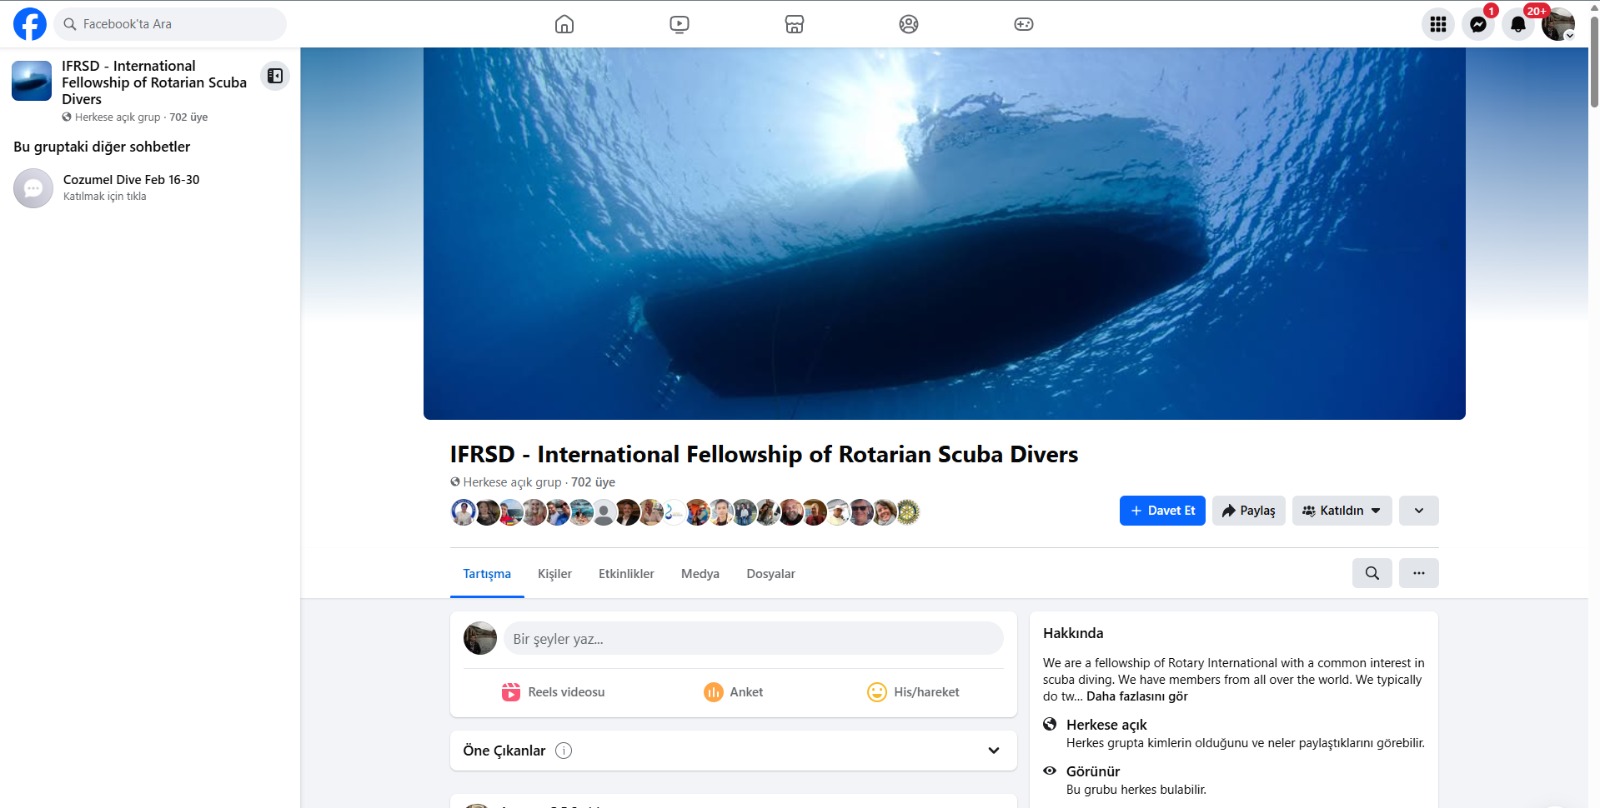Create an Anket poll
The height and width of the screenshot is (808, 1600).
pyautogui.click(x=733, y=692)
